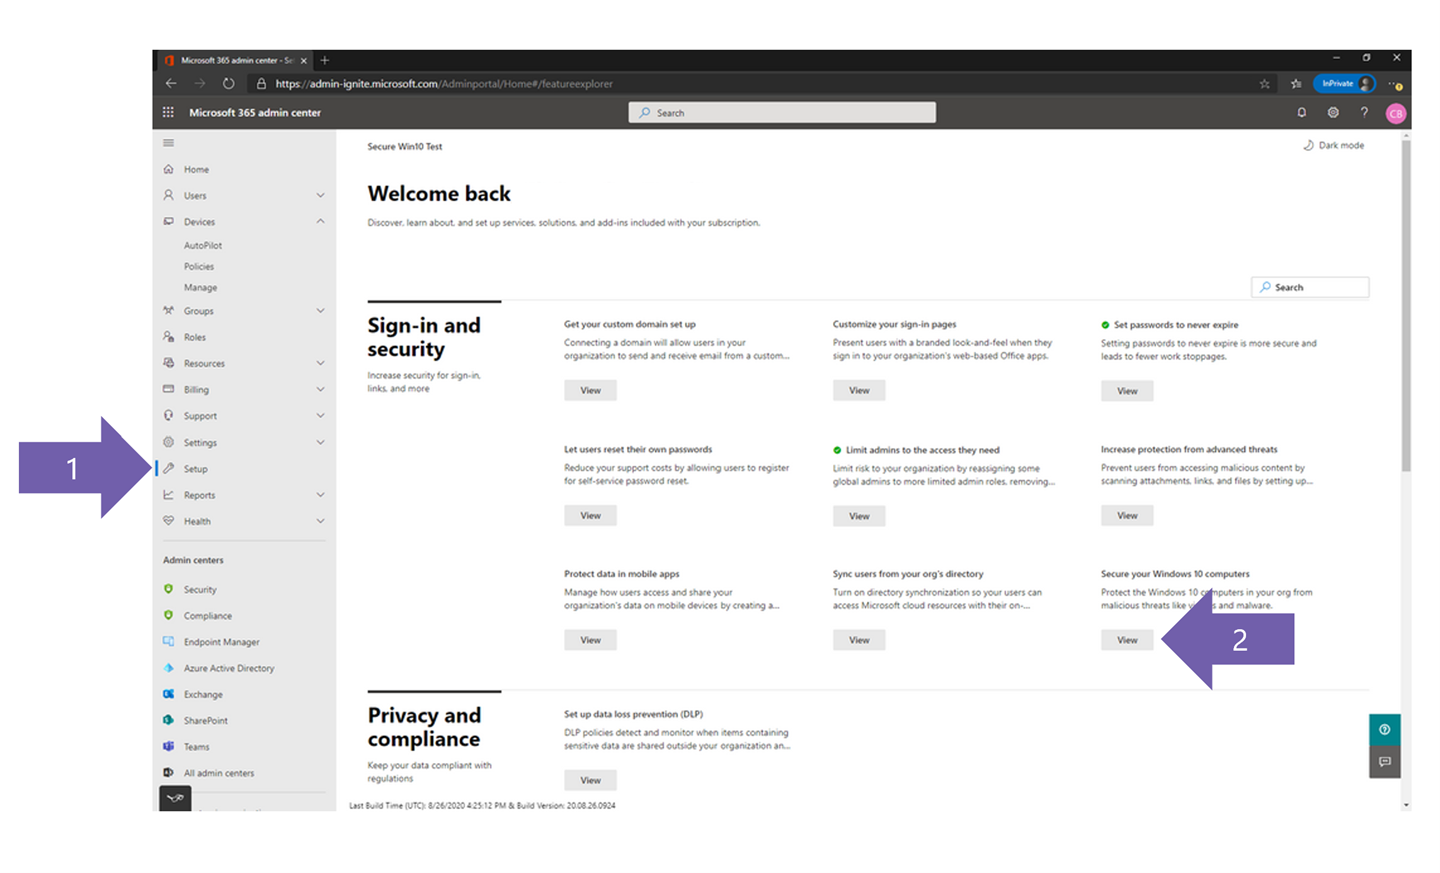This screenshot has width=1440, height=873.
Task: Click the feature Search box on page
Action: 1310,287
